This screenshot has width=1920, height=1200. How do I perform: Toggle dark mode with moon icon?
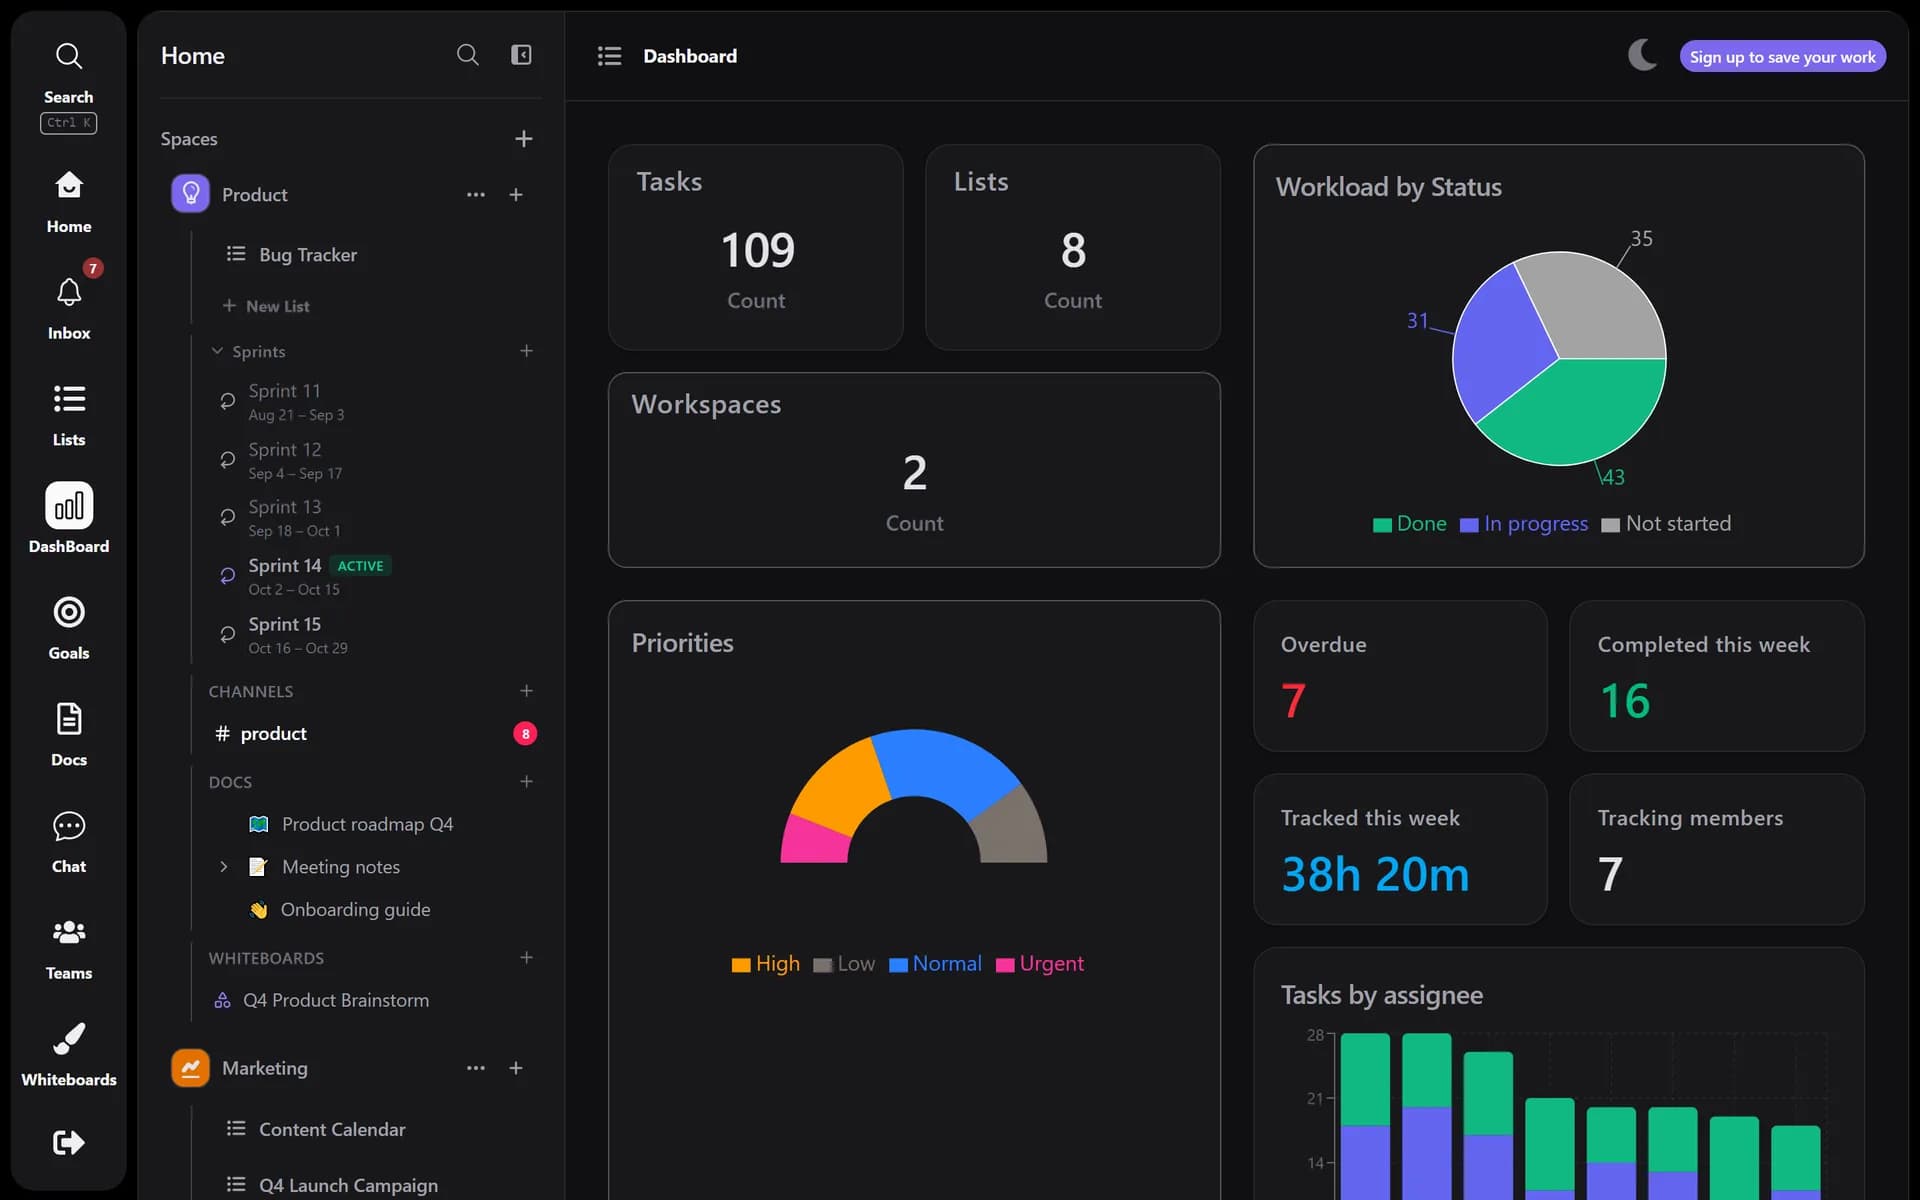1642,55
